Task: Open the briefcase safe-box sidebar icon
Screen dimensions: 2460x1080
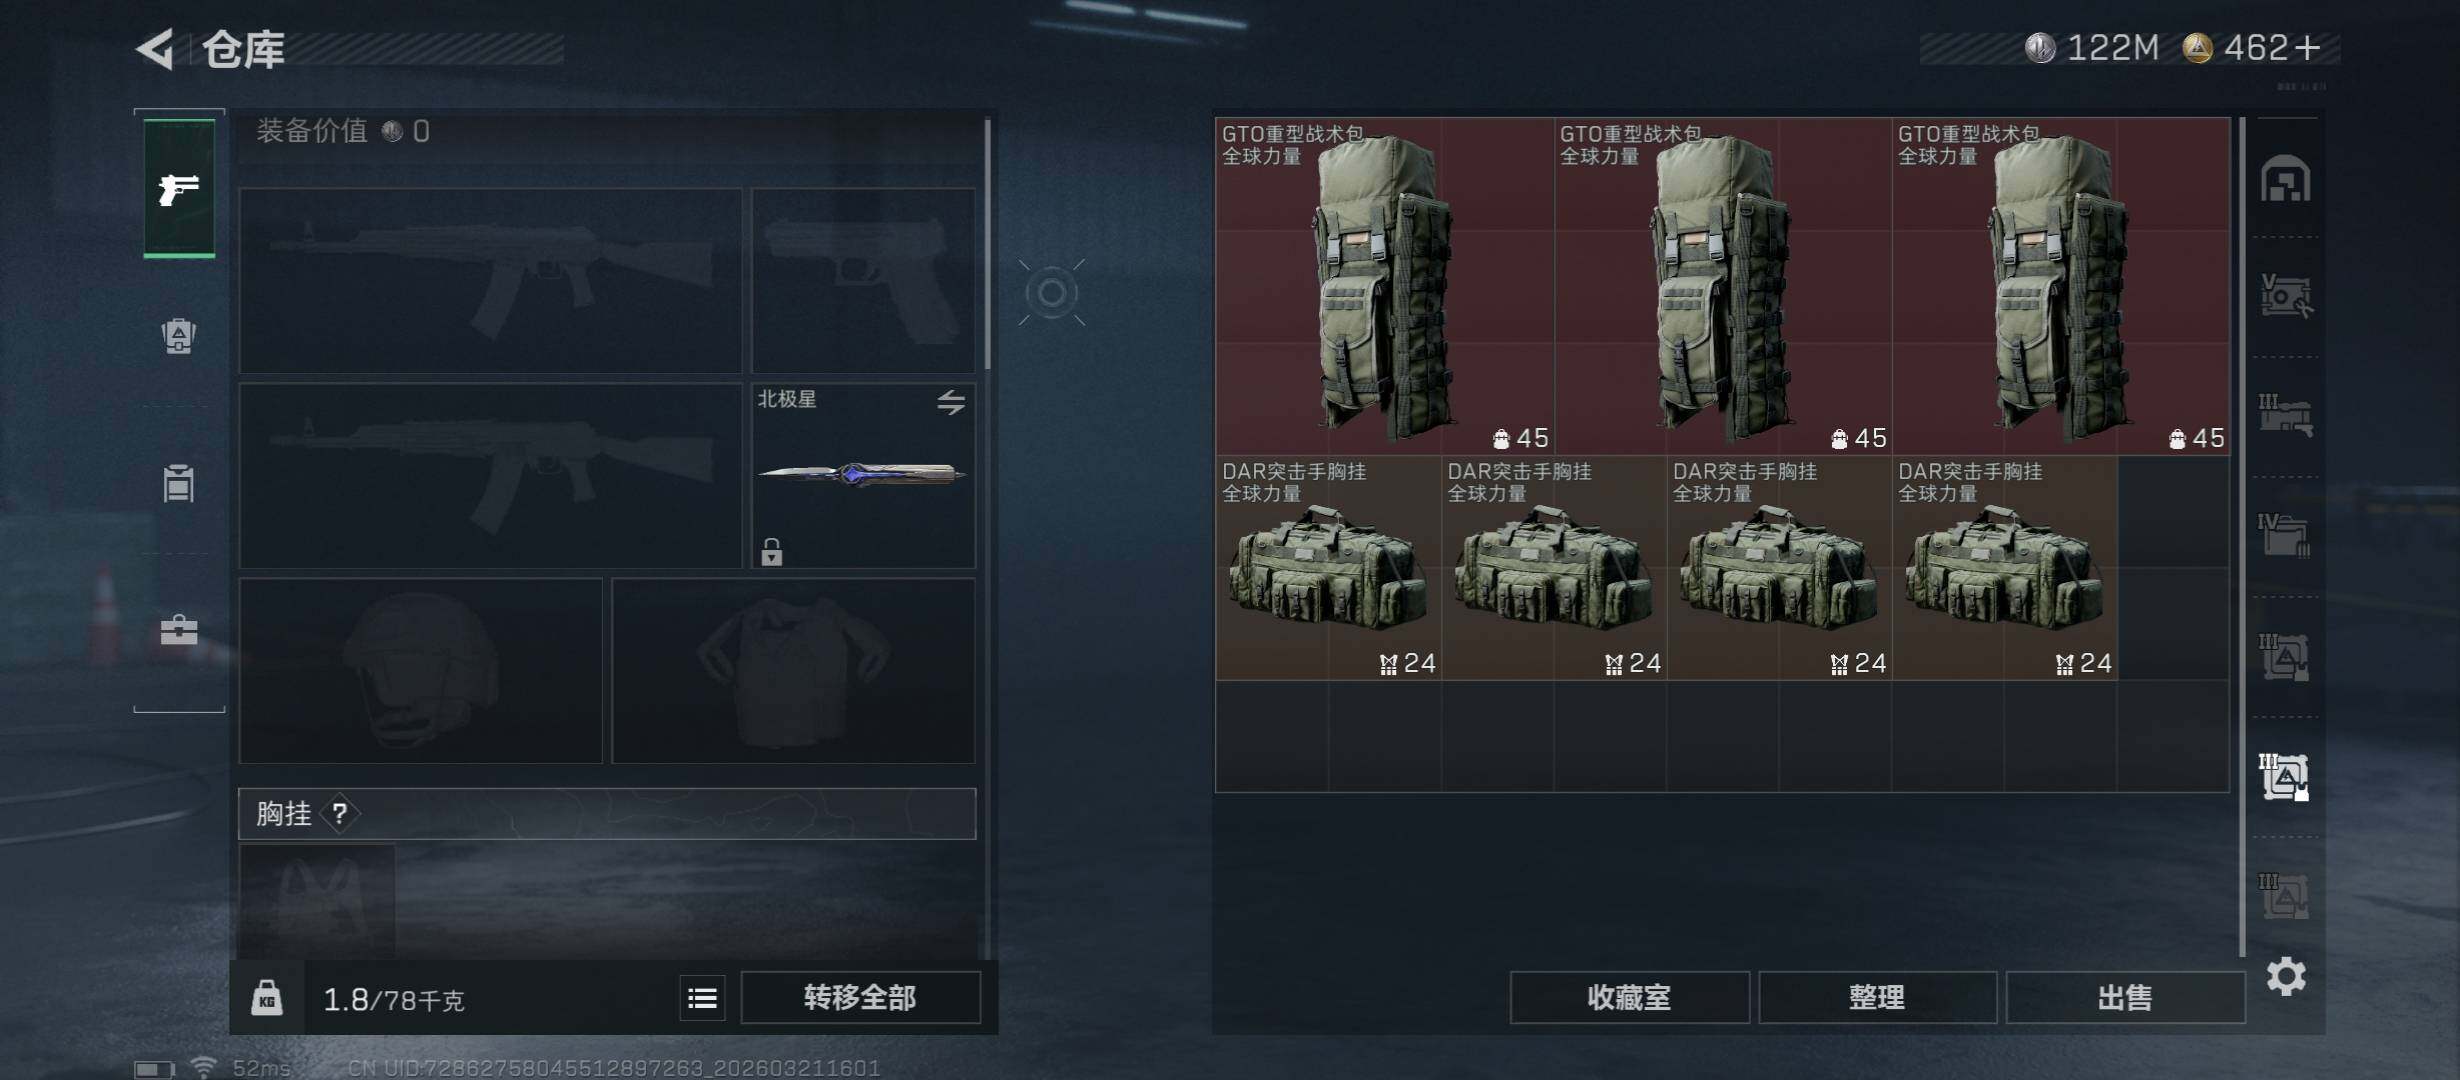Action: point(179,630)
